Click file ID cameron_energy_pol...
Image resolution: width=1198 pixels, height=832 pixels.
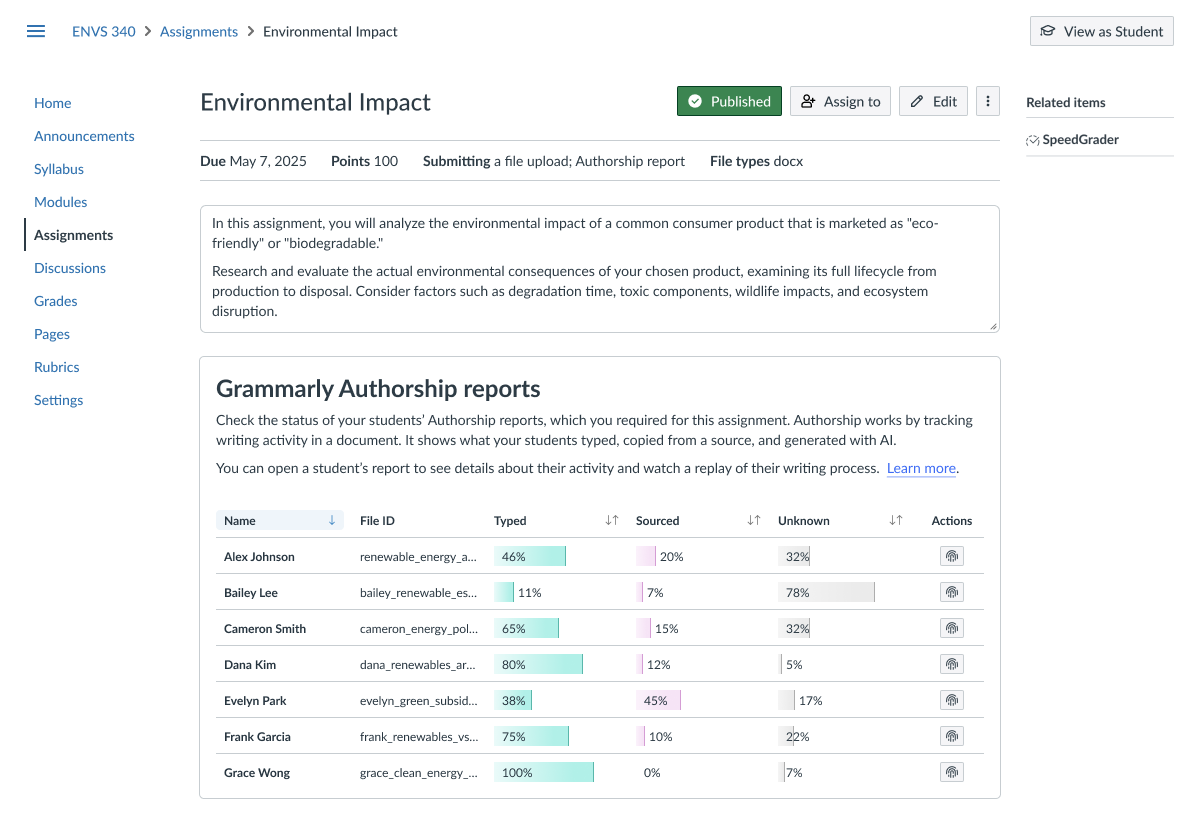pos(419,629)
